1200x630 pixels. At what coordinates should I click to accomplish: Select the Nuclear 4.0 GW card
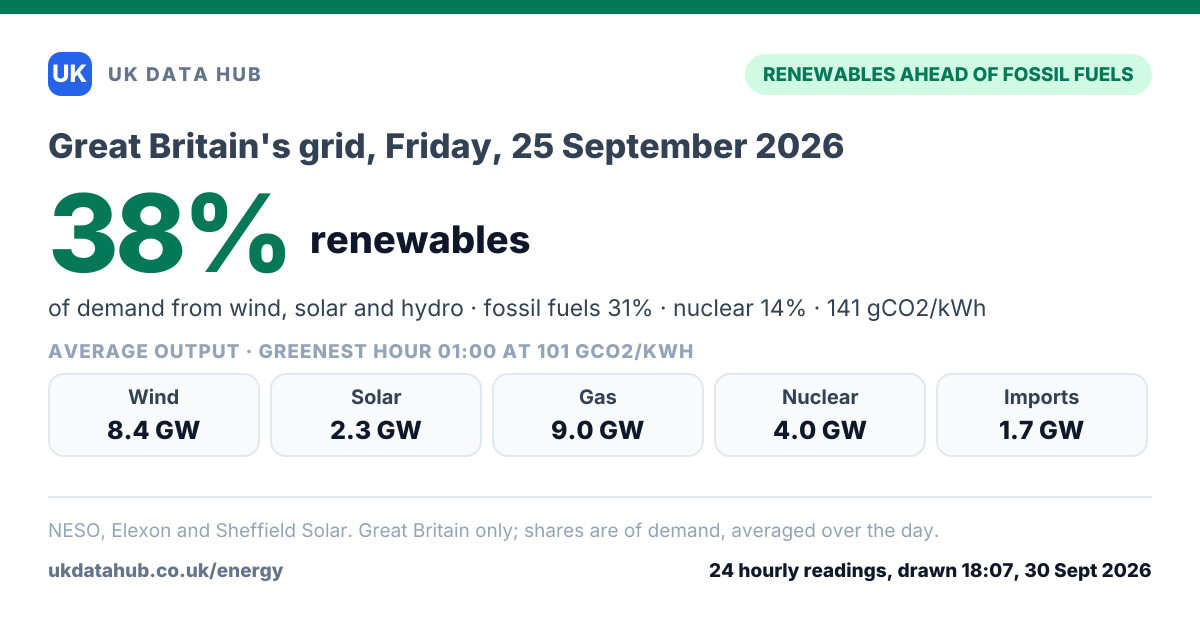pyautogui.click(x=820, y=415)
